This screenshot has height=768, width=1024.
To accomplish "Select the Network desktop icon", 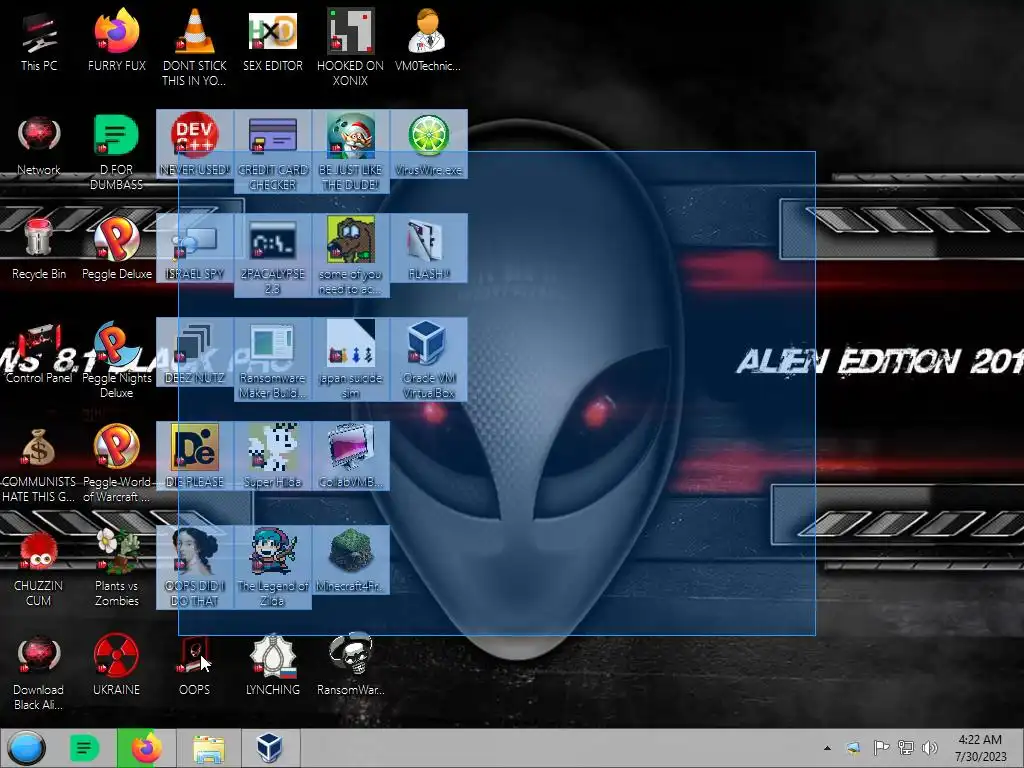I will (x=39, y=145).
